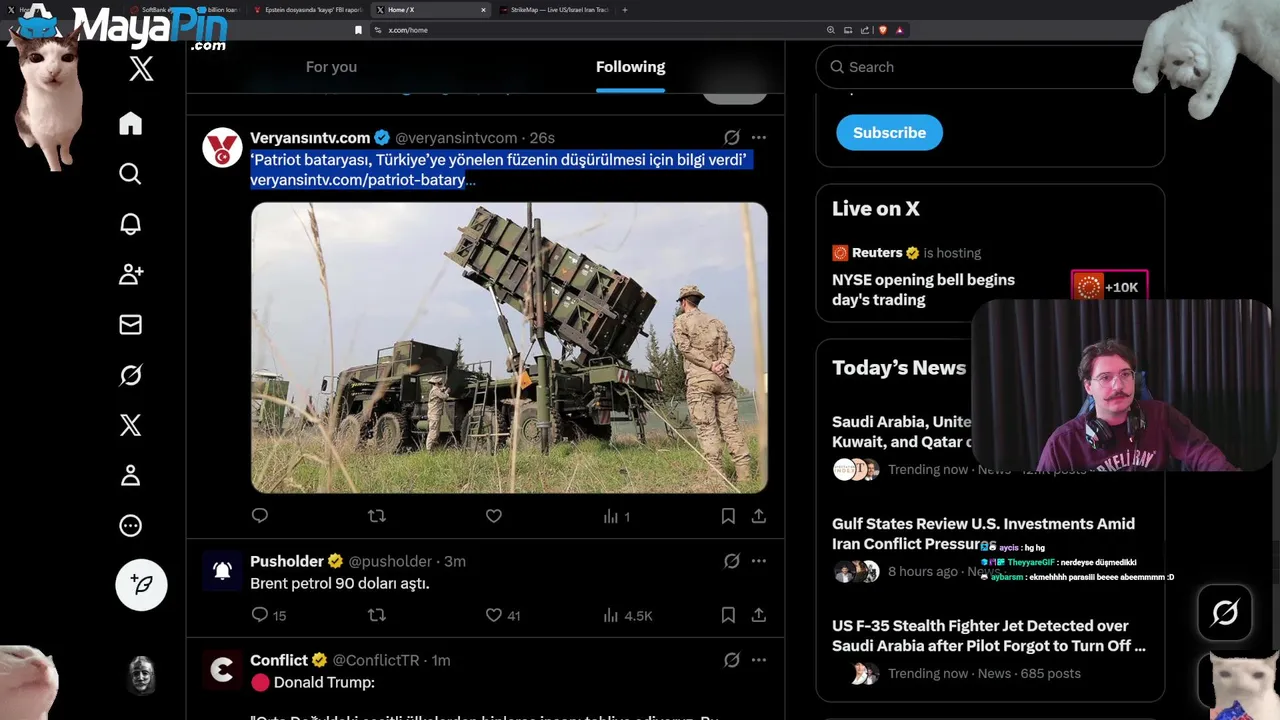Open the Follow people icon in sidebar
The image size is (1280, 720).
click(x=131, y=274)
